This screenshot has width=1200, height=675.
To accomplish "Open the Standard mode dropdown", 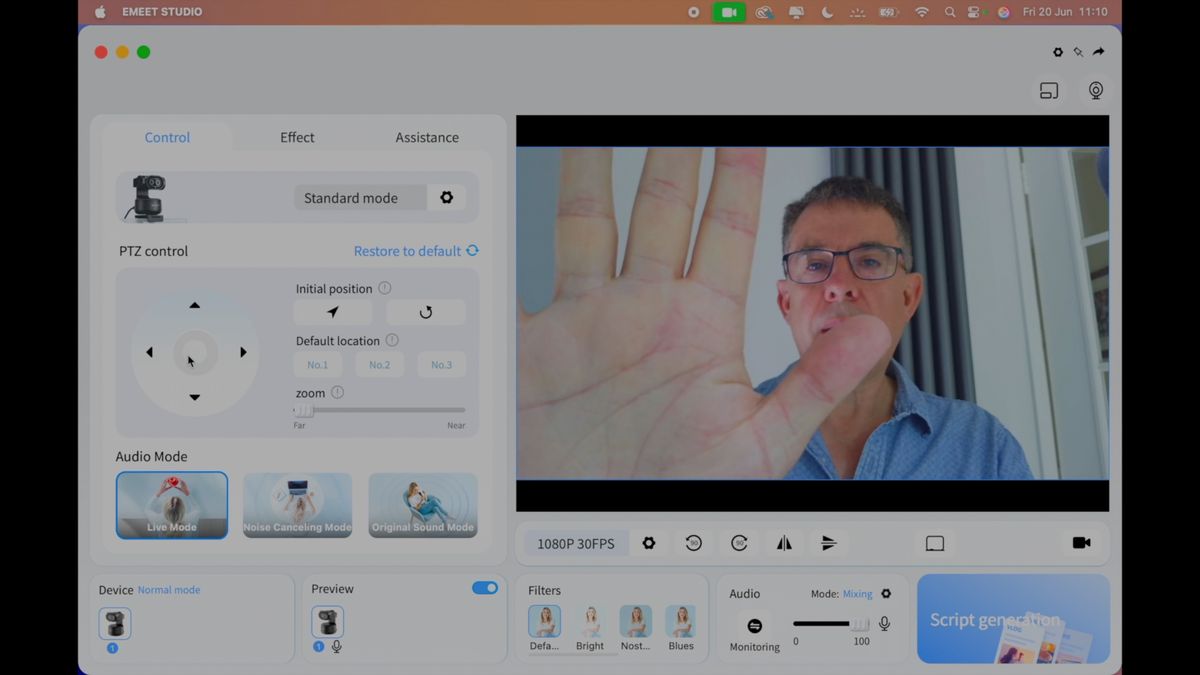I will [360, 198].
